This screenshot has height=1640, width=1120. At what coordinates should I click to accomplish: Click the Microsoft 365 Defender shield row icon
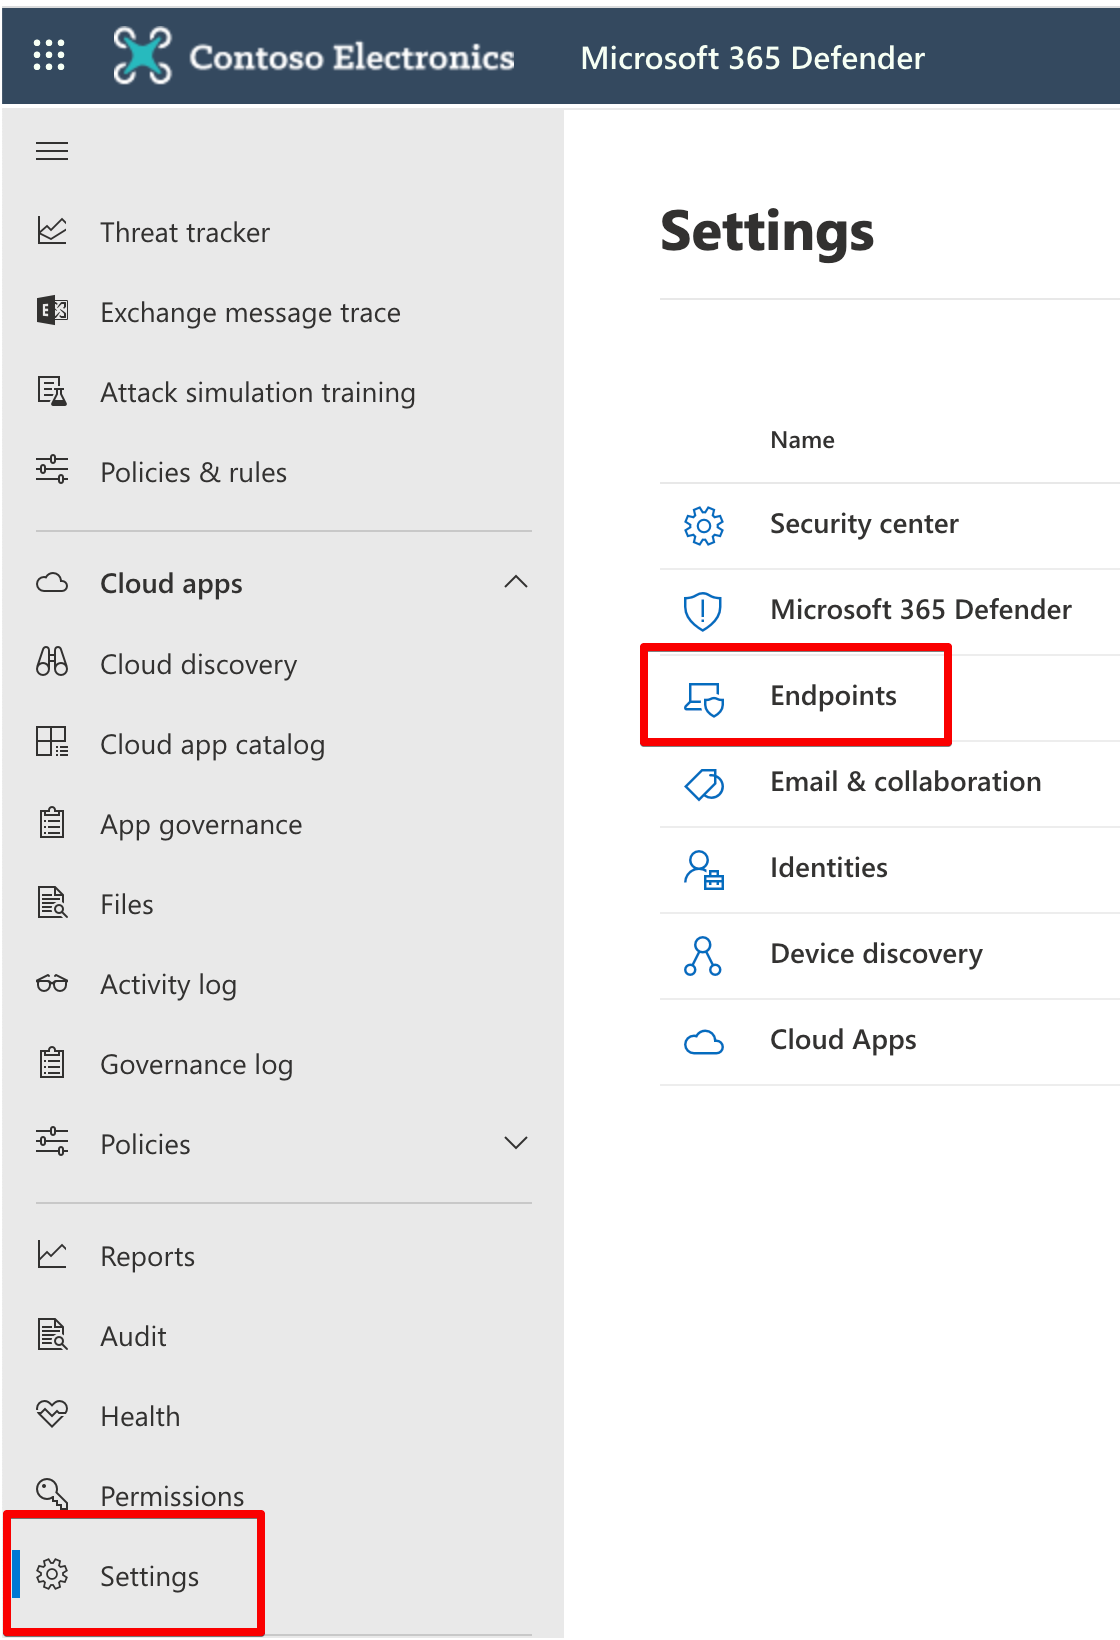(x=704, y=611)
